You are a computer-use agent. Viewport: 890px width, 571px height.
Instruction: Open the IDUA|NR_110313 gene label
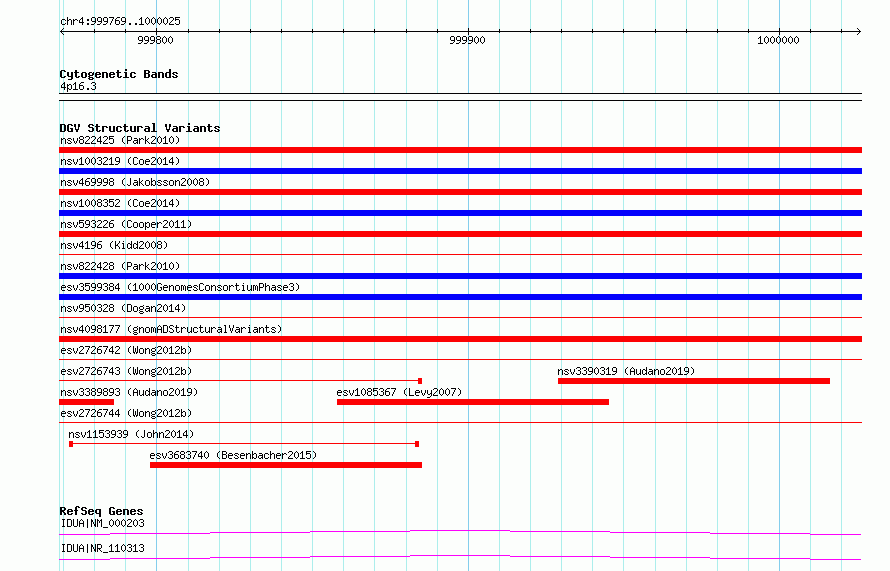click(x=102, y=548)
